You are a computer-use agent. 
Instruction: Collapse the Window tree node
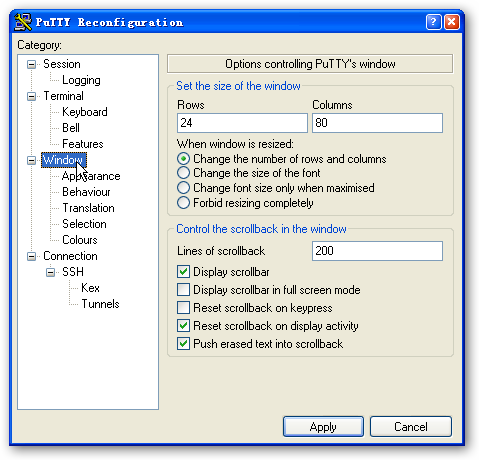(x=31, y=160)
